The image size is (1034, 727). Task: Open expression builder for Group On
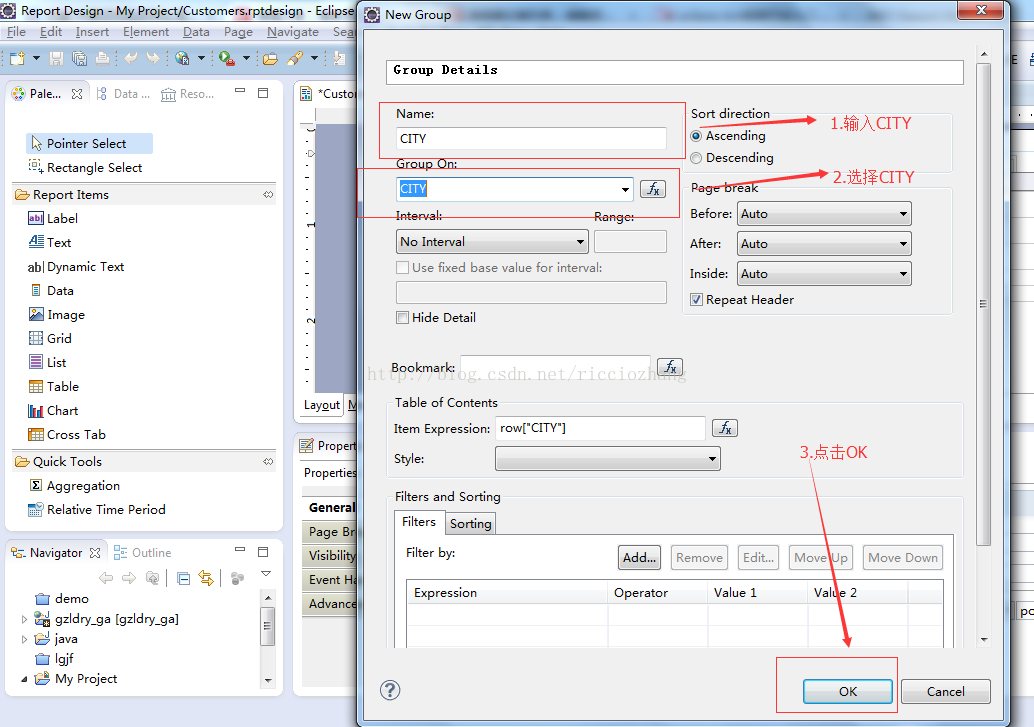pyautogui.click(x=653, y=189)
